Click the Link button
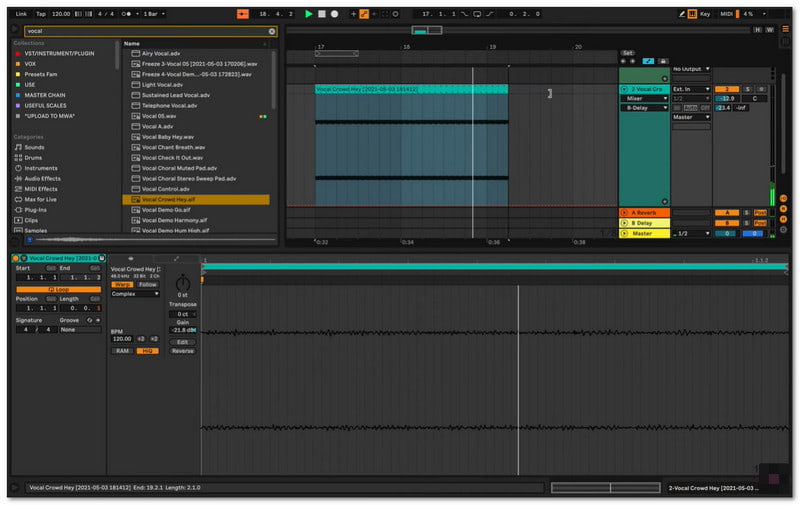The width and height of the screenshot is (800, 505). click(21, 14)
